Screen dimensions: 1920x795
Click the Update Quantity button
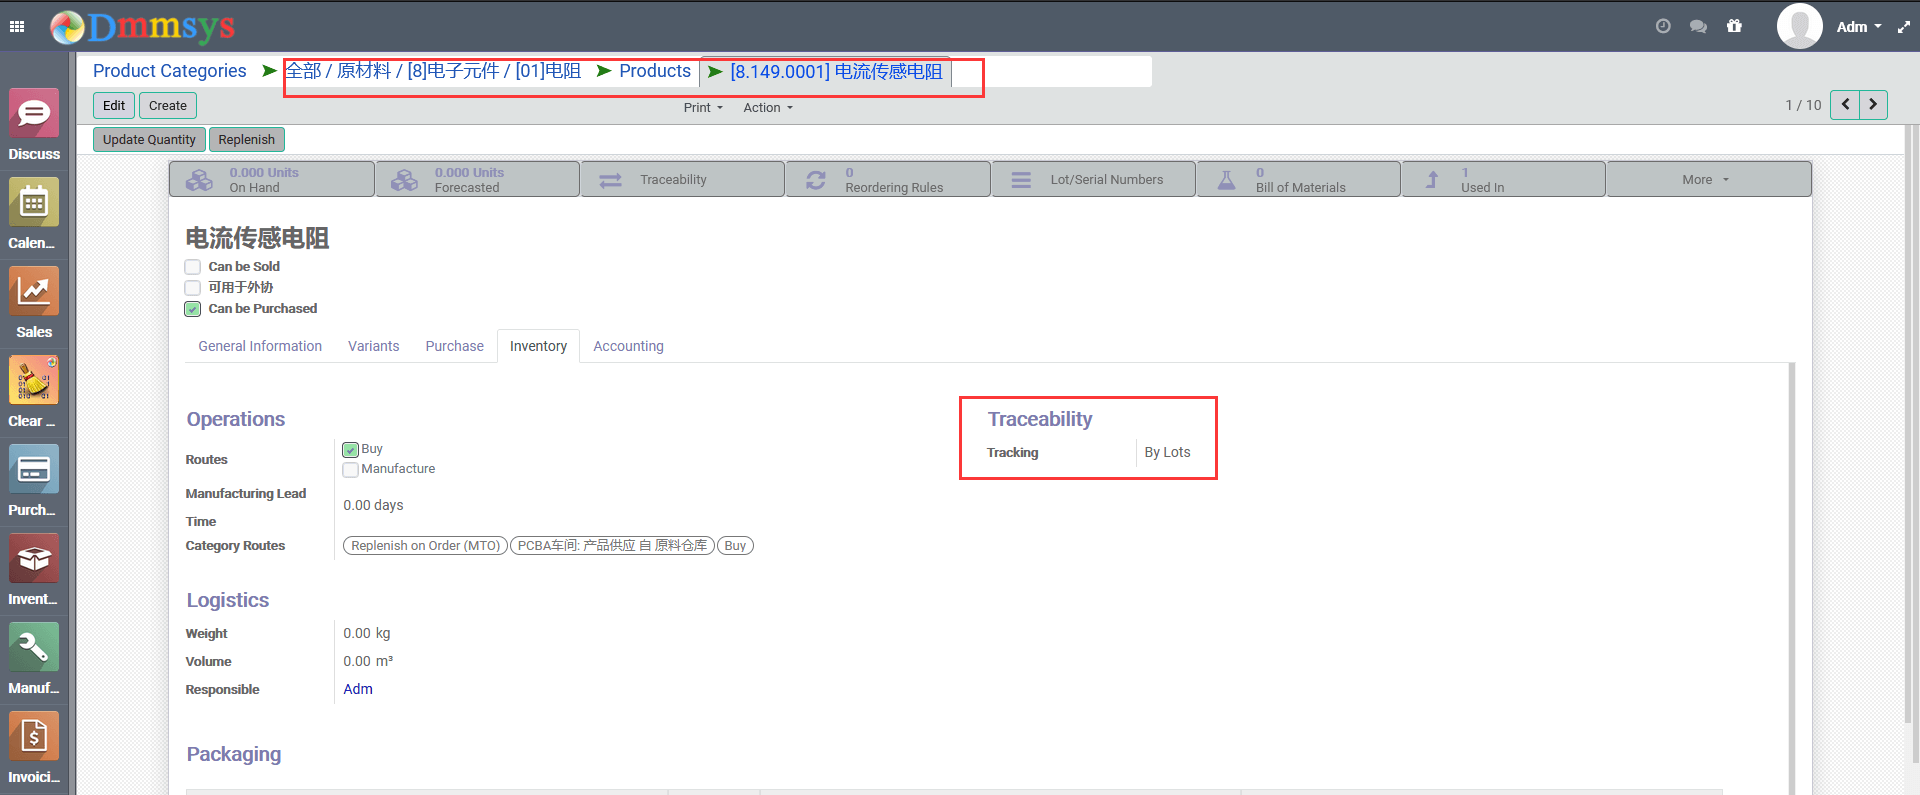click(149, 139)
